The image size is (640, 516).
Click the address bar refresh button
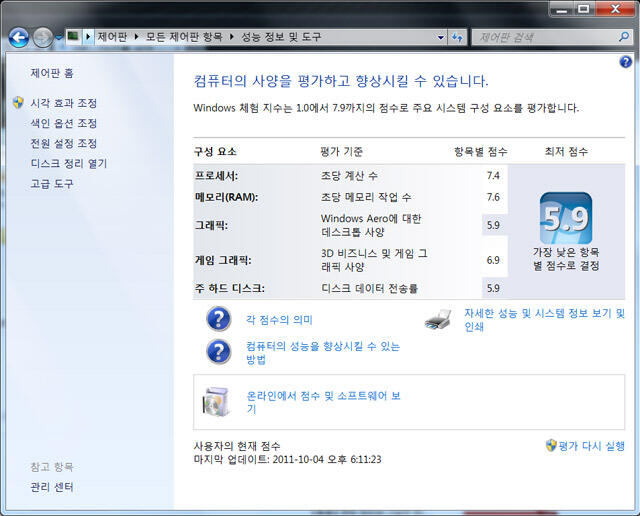click(x=457, y=38)
